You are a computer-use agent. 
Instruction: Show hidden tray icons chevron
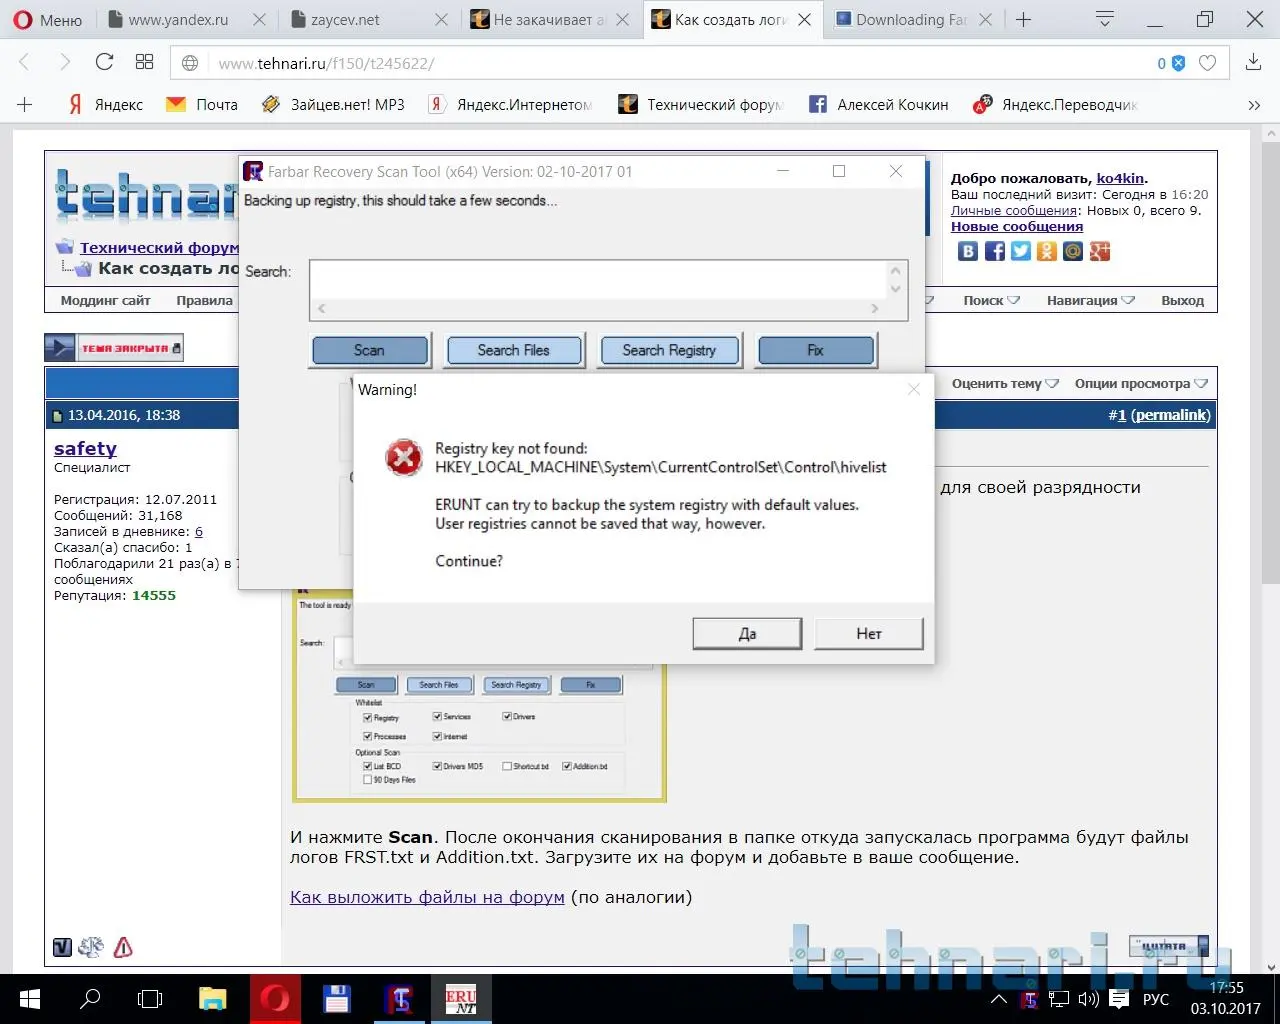click(998, 999)
